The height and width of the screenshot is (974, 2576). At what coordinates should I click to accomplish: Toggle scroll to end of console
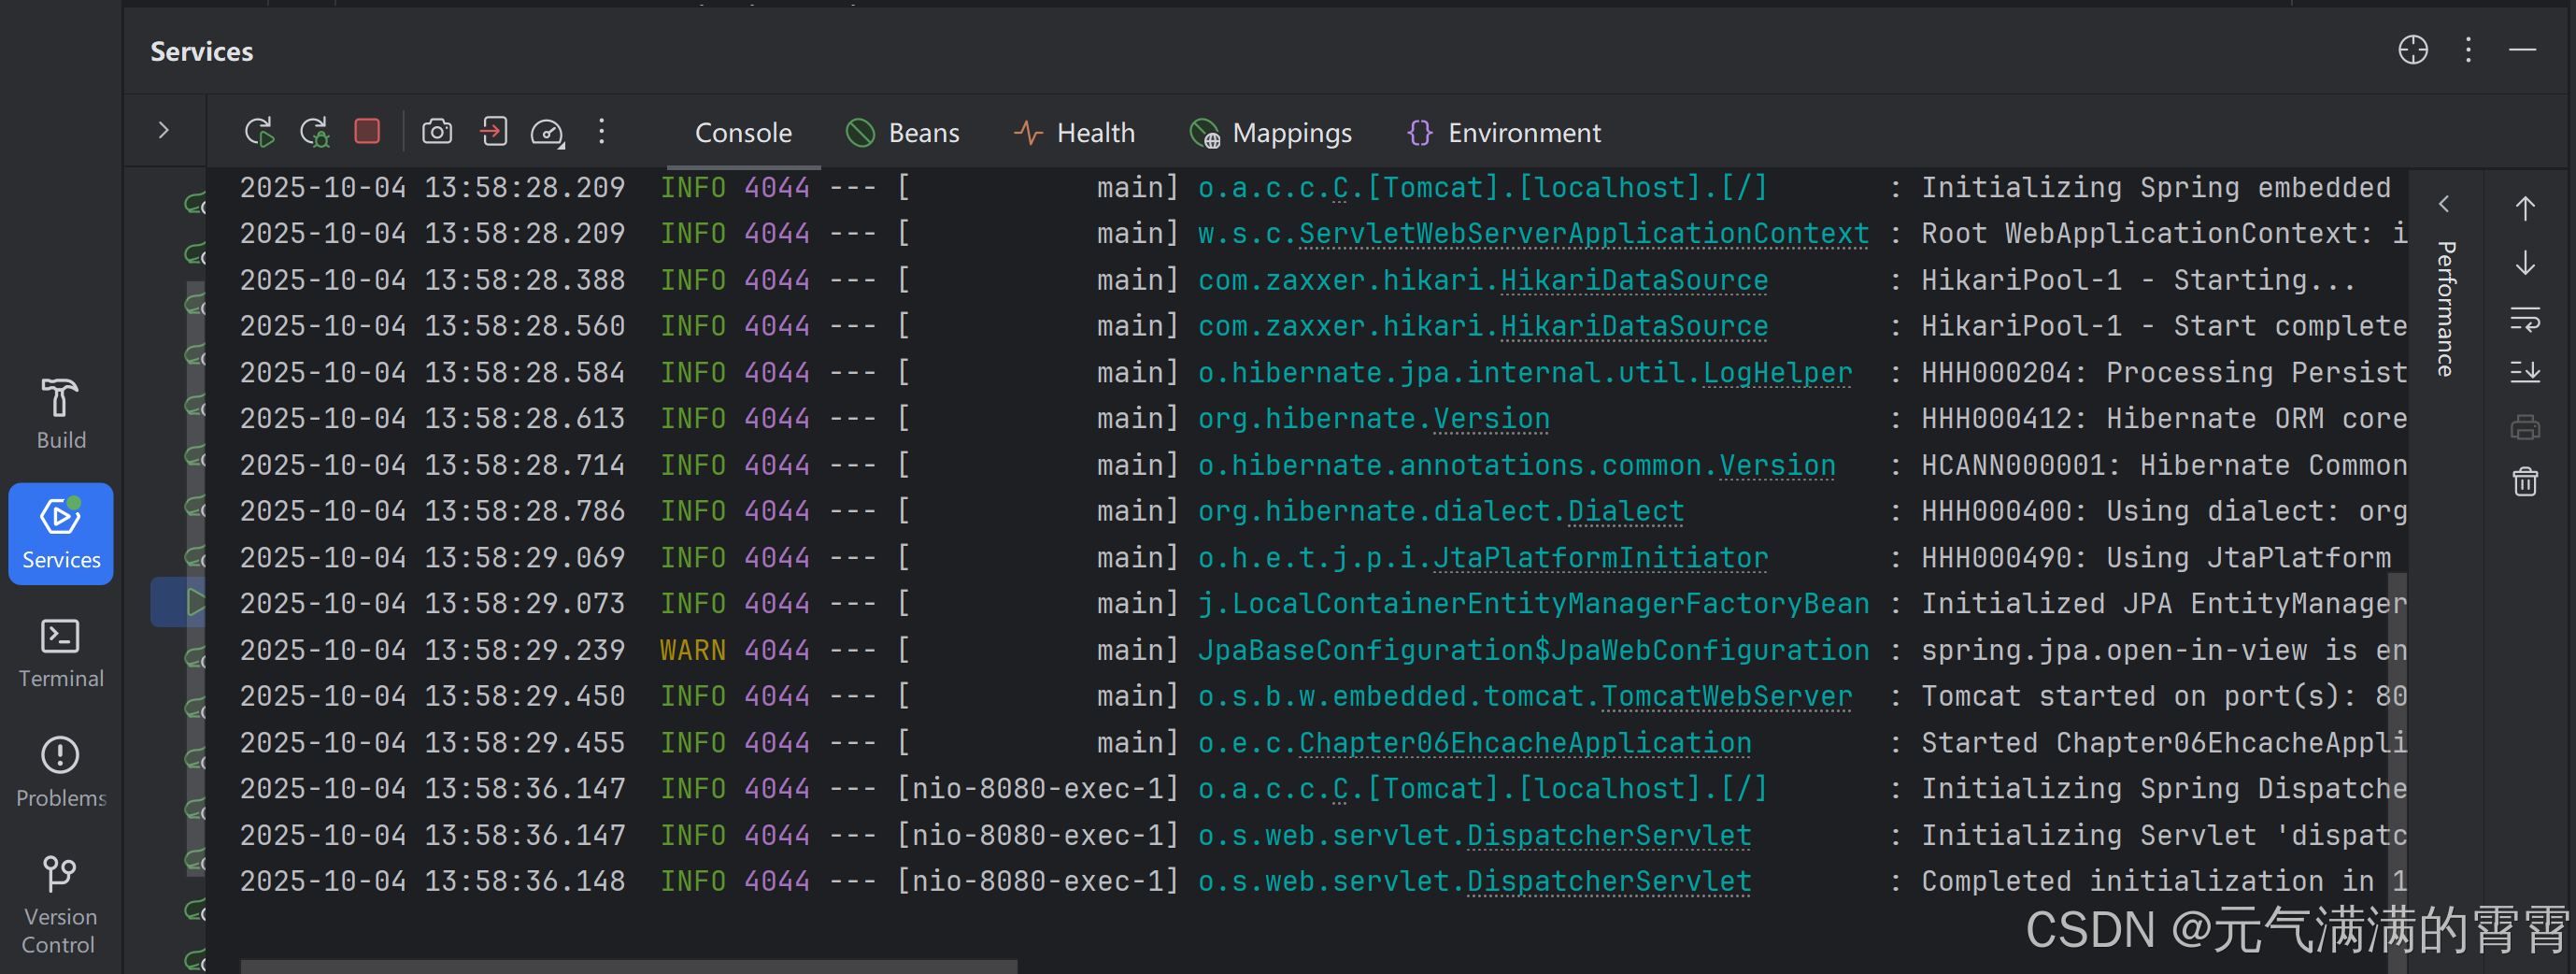2525,372
